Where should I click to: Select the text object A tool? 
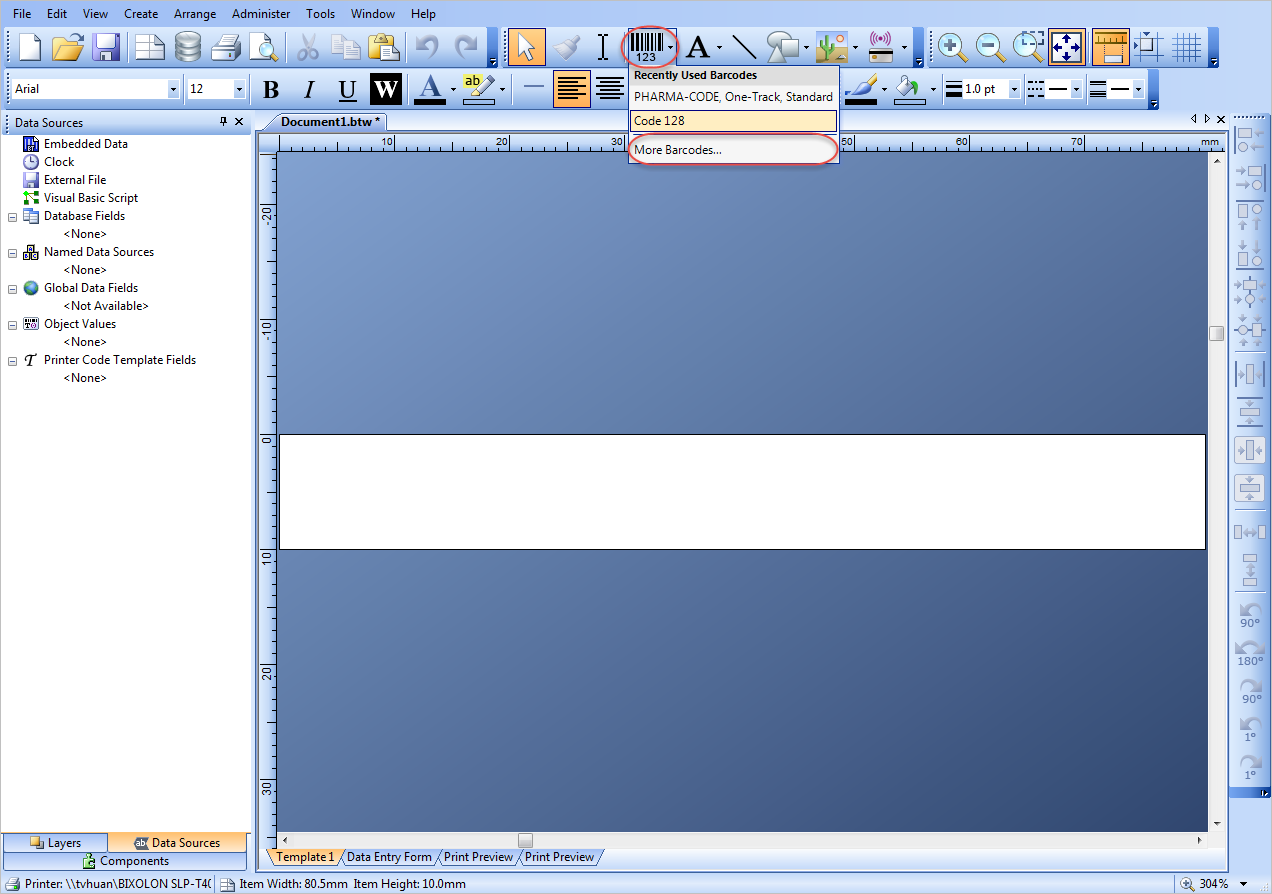698,47
